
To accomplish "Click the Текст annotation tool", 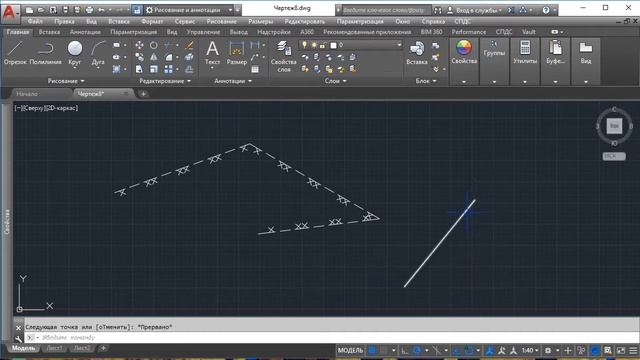I will pyautogui.click(x=212, y=53).
